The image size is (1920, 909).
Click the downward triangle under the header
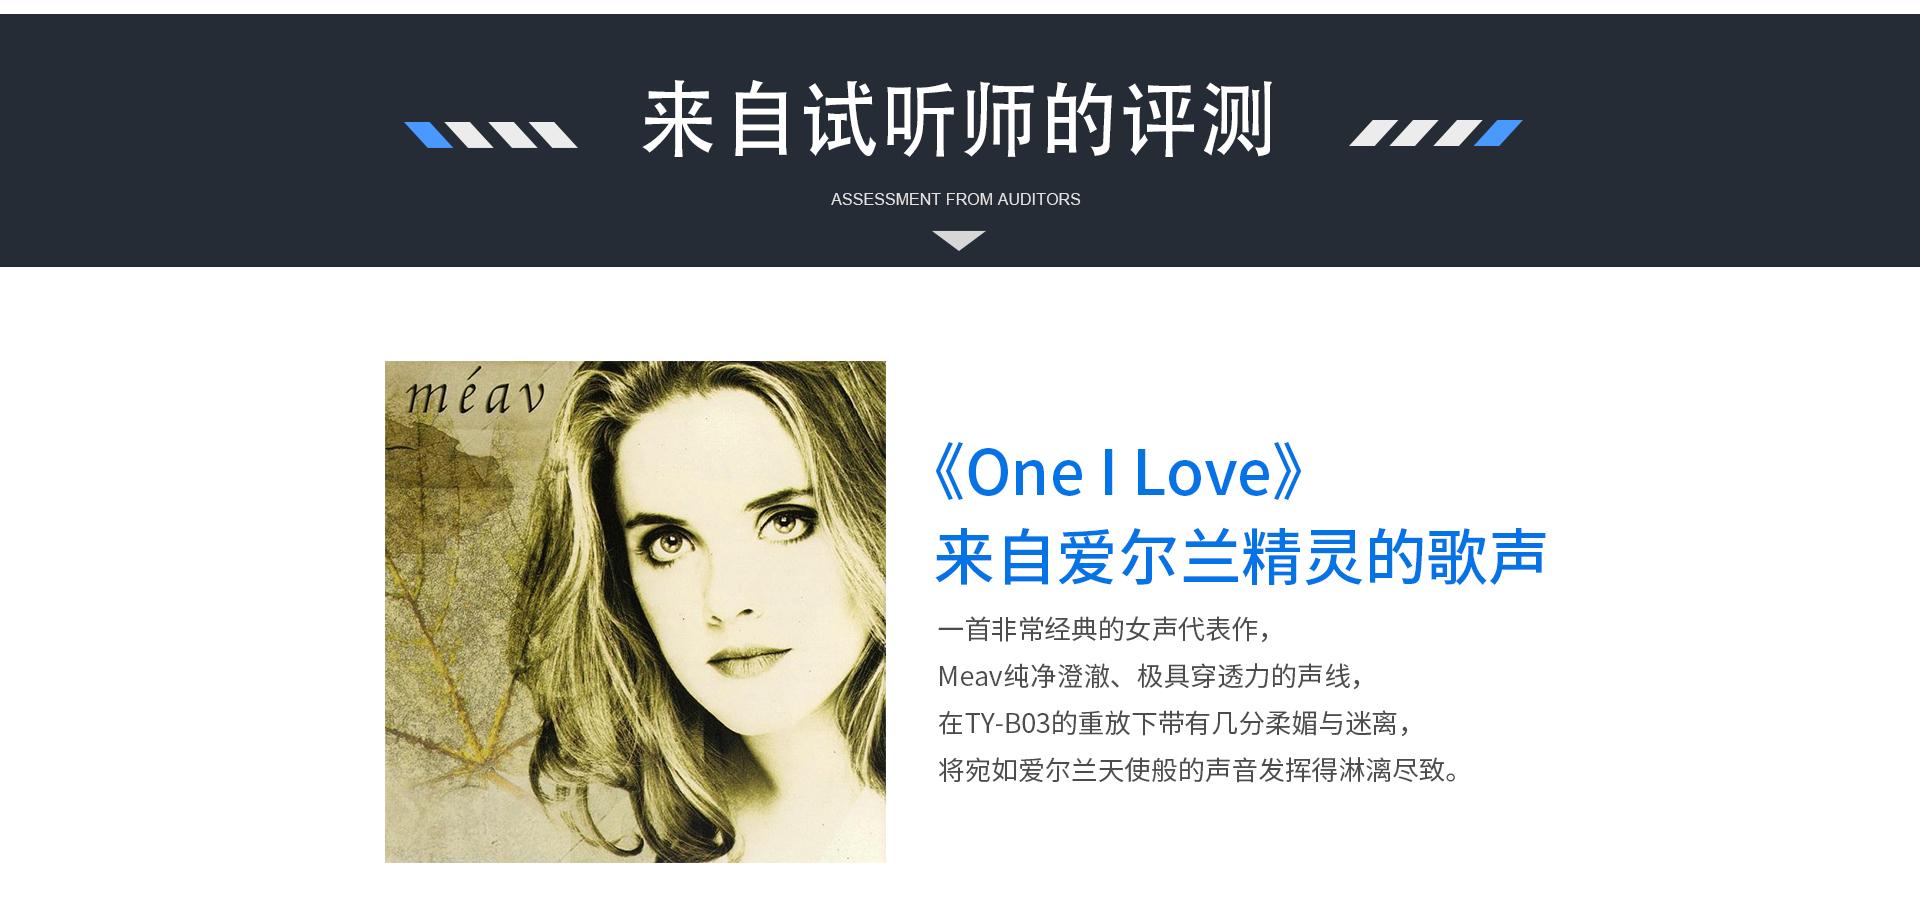coord(958,240)
